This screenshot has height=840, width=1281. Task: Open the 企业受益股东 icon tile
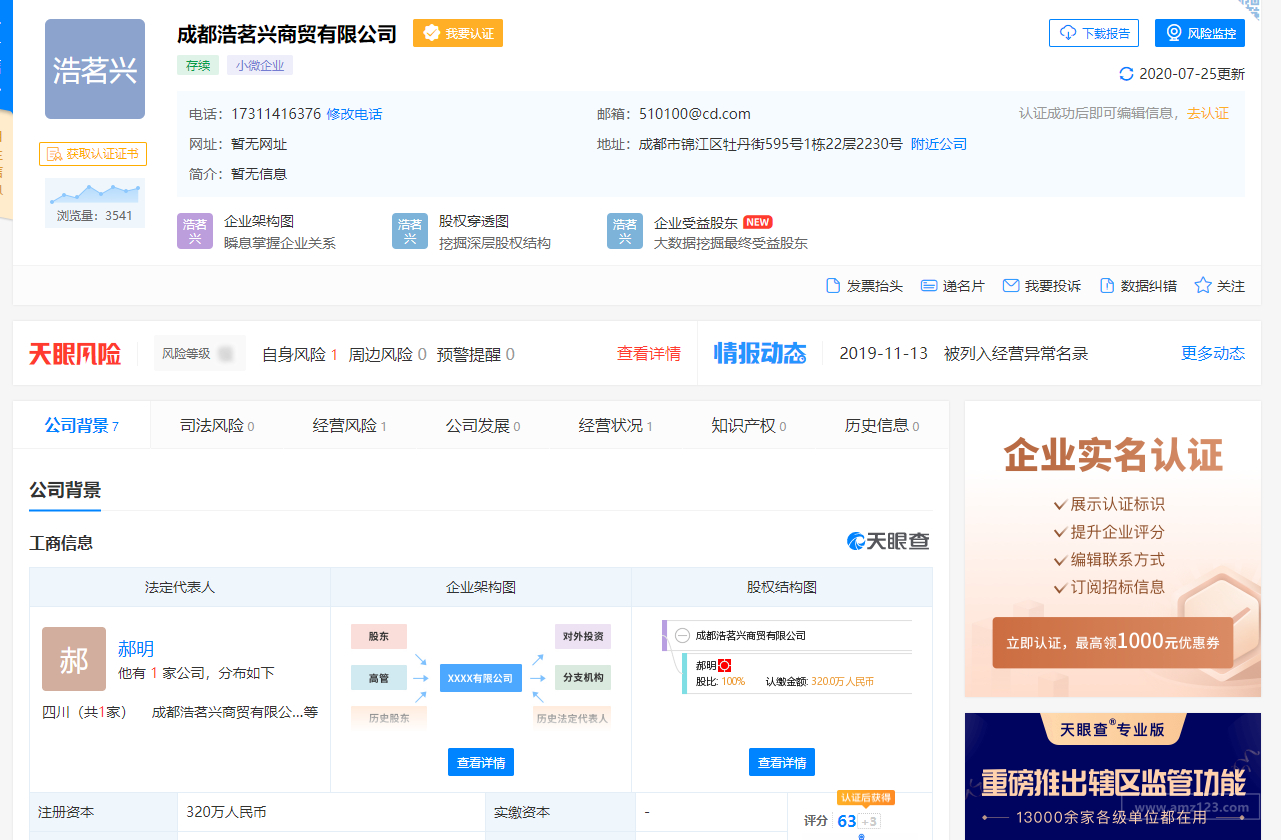[x=625, y=231]
